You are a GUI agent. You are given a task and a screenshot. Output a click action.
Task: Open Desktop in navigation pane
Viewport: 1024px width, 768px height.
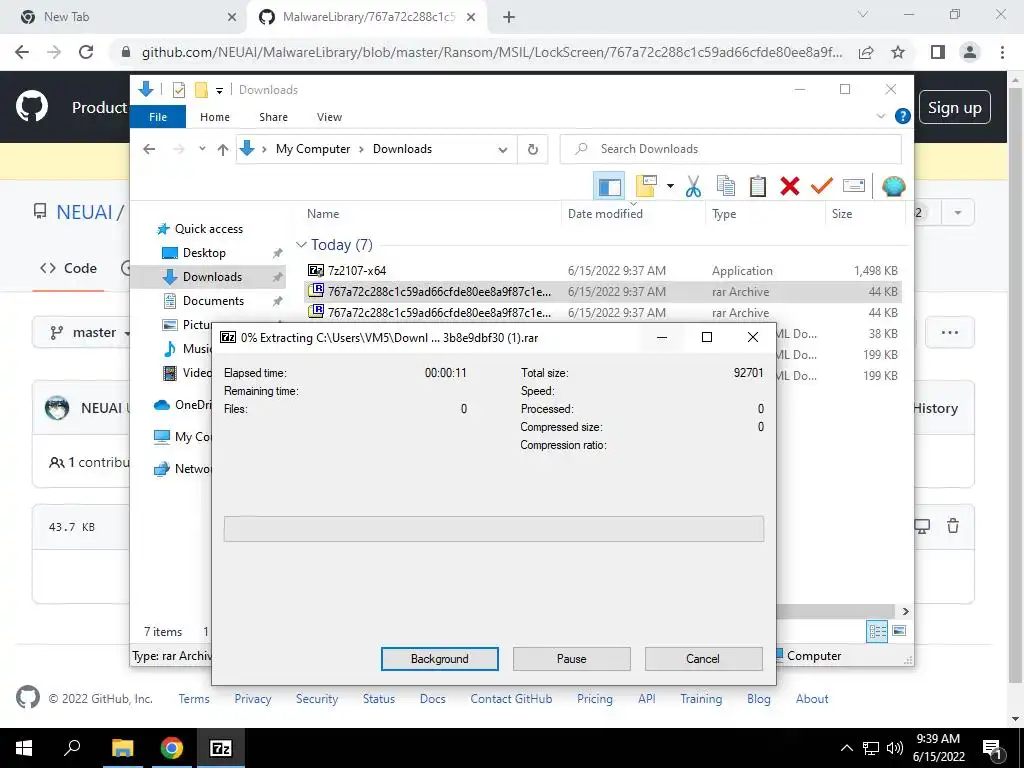click(204, 253)
